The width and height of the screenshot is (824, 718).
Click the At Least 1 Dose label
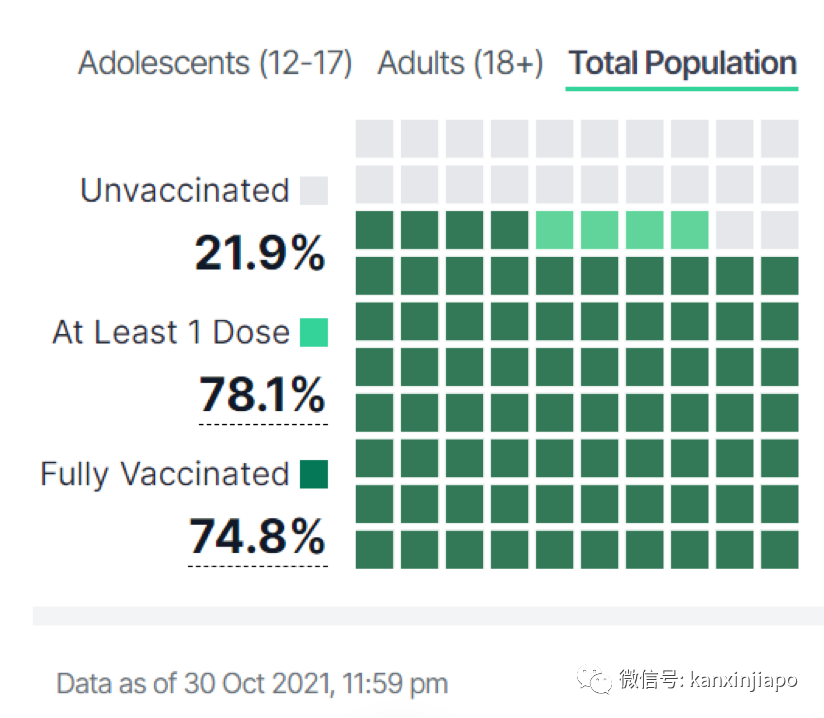pyautogui.click(x=170, y=332)
